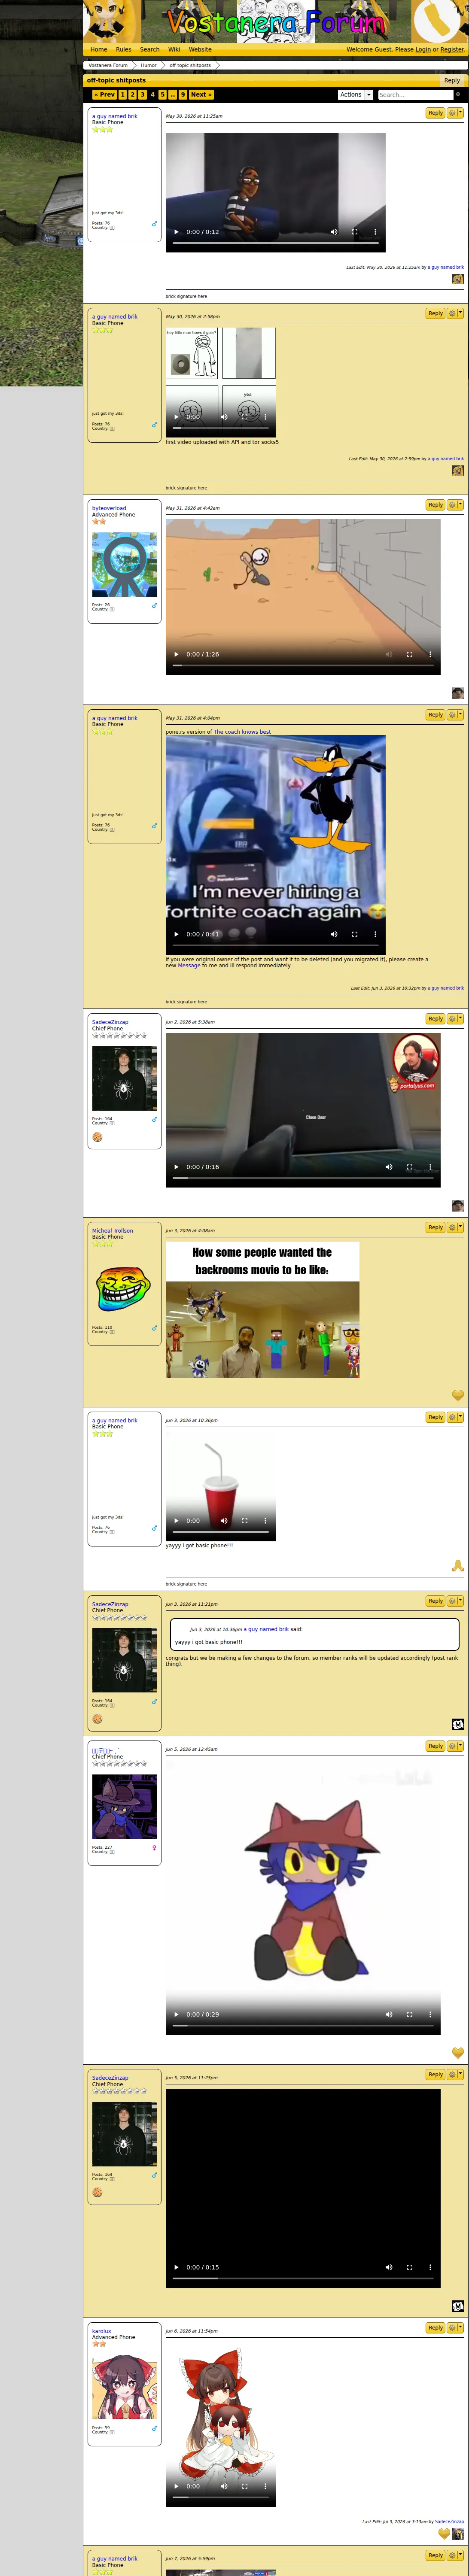469x2576 pixels.
Task: Expand post options arrow on byteoverload's post
Action: tap(461, 505)
